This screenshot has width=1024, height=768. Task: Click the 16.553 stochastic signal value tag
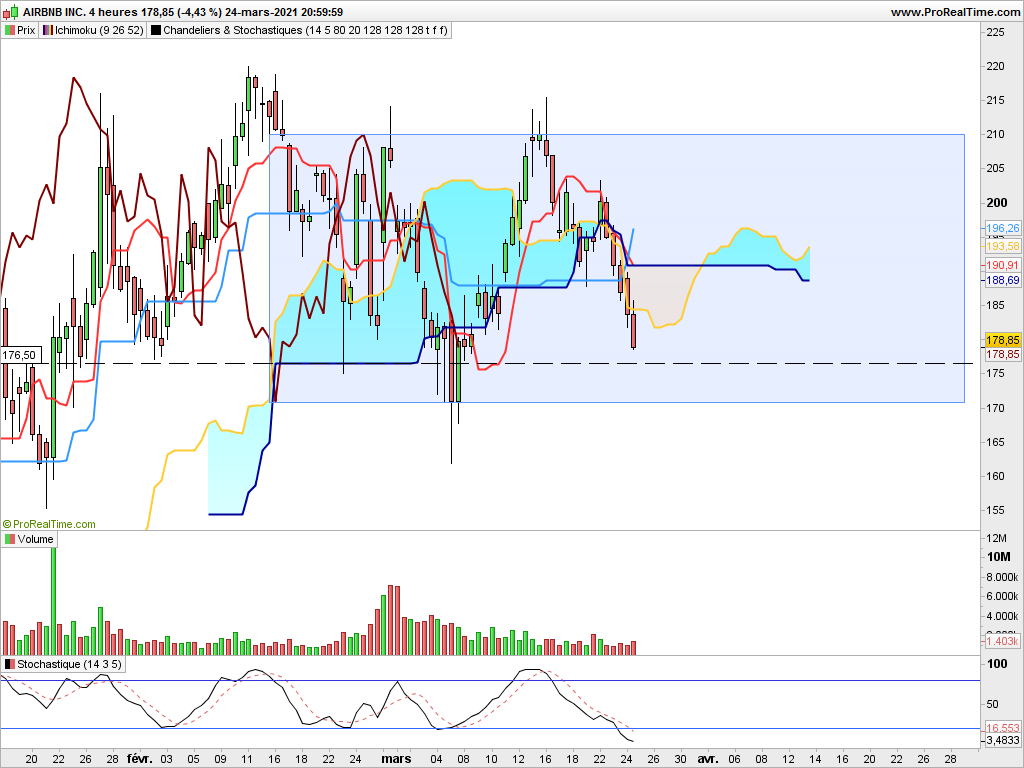point(1002,728)
